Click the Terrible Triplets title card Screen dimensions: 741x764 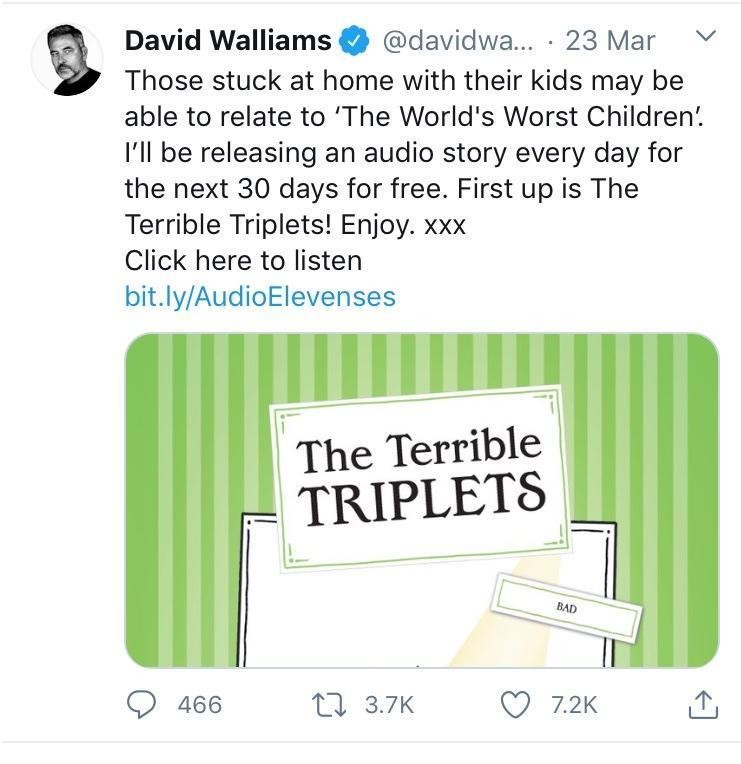[420, 478]
